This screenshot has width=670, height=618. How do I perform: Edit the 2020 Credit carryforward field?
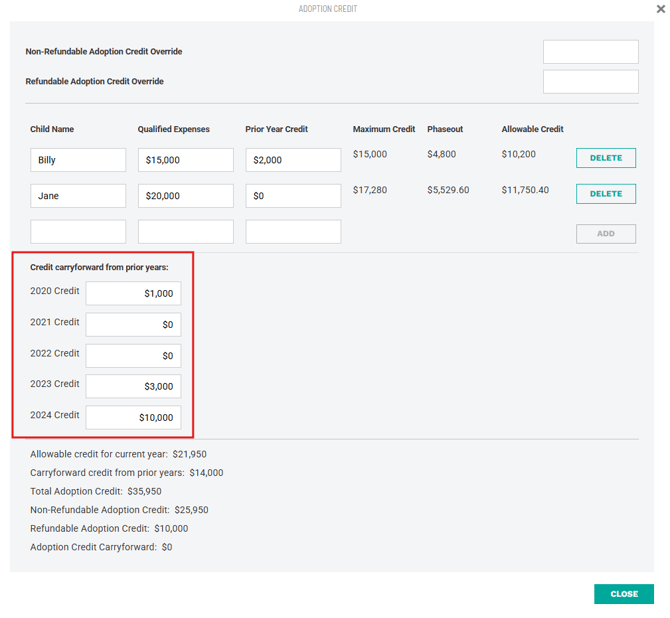click(x=133, y=293)
